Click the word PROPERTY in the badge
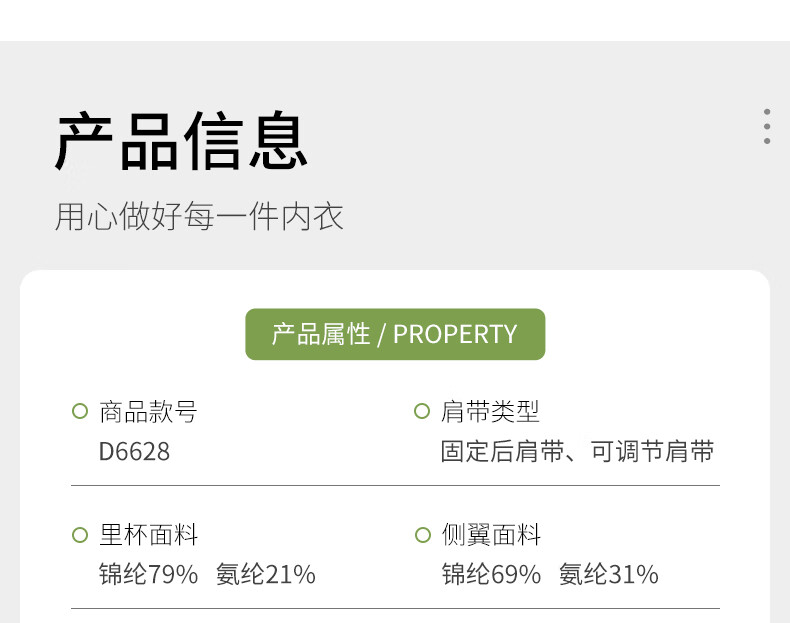790x623 pixels. [x=455, y=334]
